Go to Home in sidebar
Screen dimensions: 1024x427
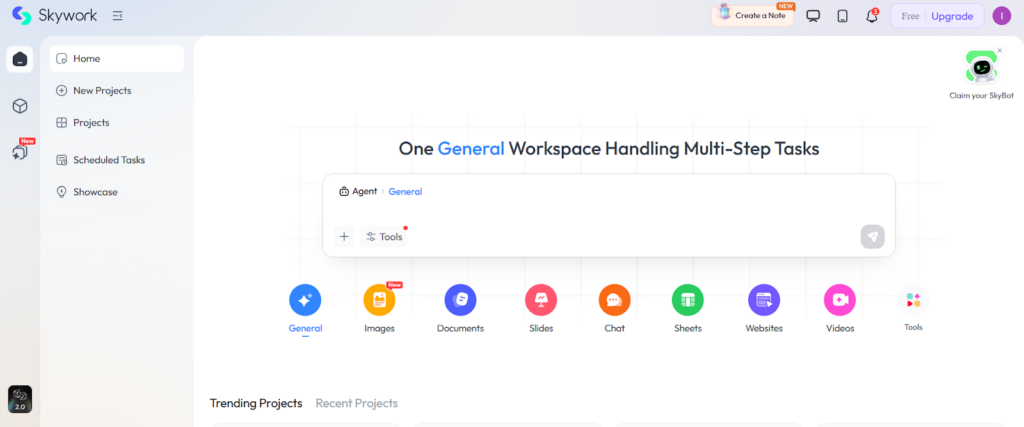(x=117, y=59)
